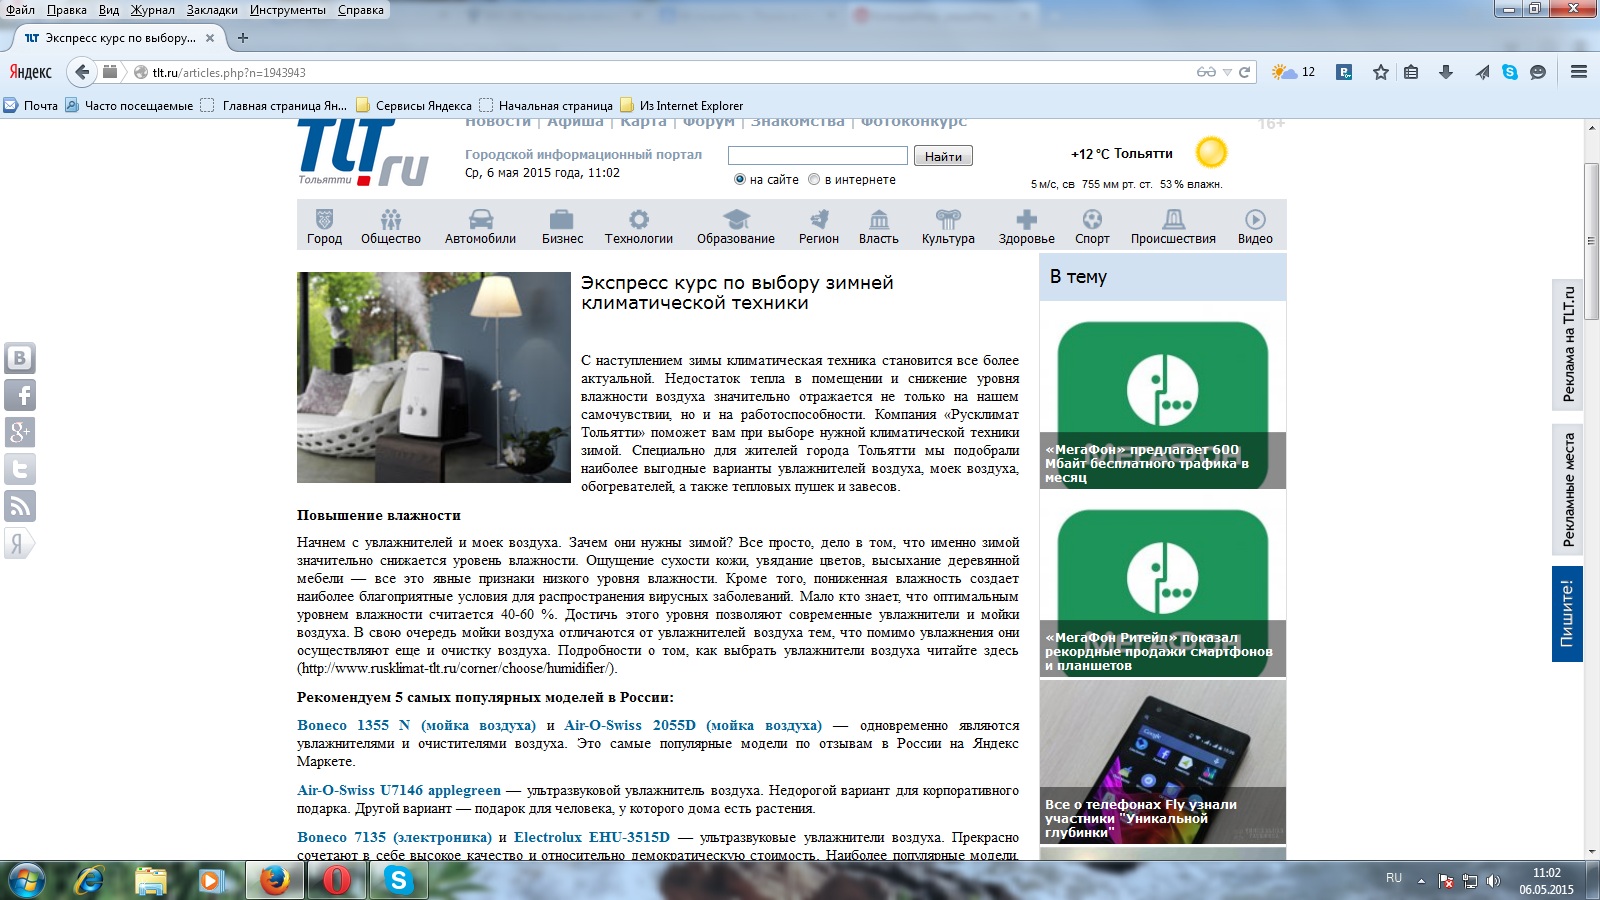Image resolution: width=1600 pixels, height=900 pixels.
Task: Open the browser hamburger menu
Action: (1579, 72)
